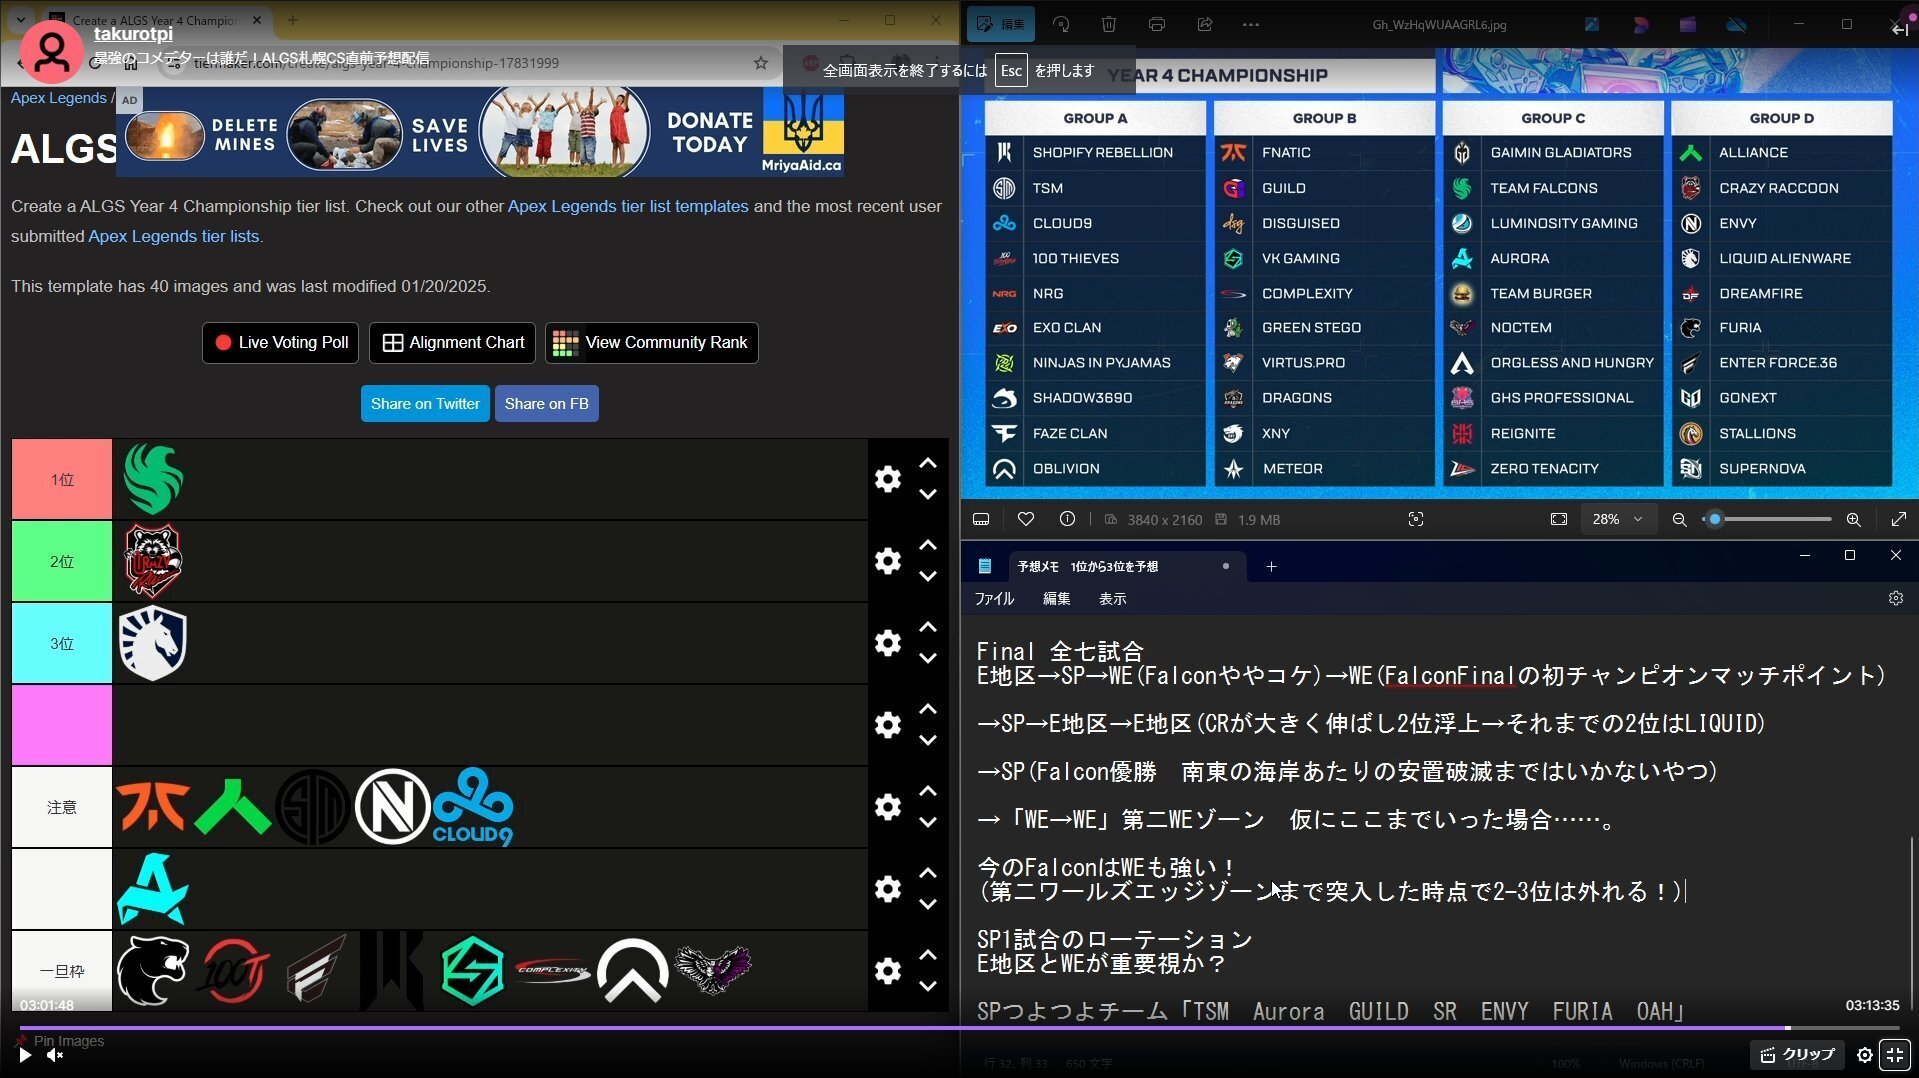Delete the image with trash icon
Viewport: 1919px width, 1078px height.
[x=1109, y=24]
